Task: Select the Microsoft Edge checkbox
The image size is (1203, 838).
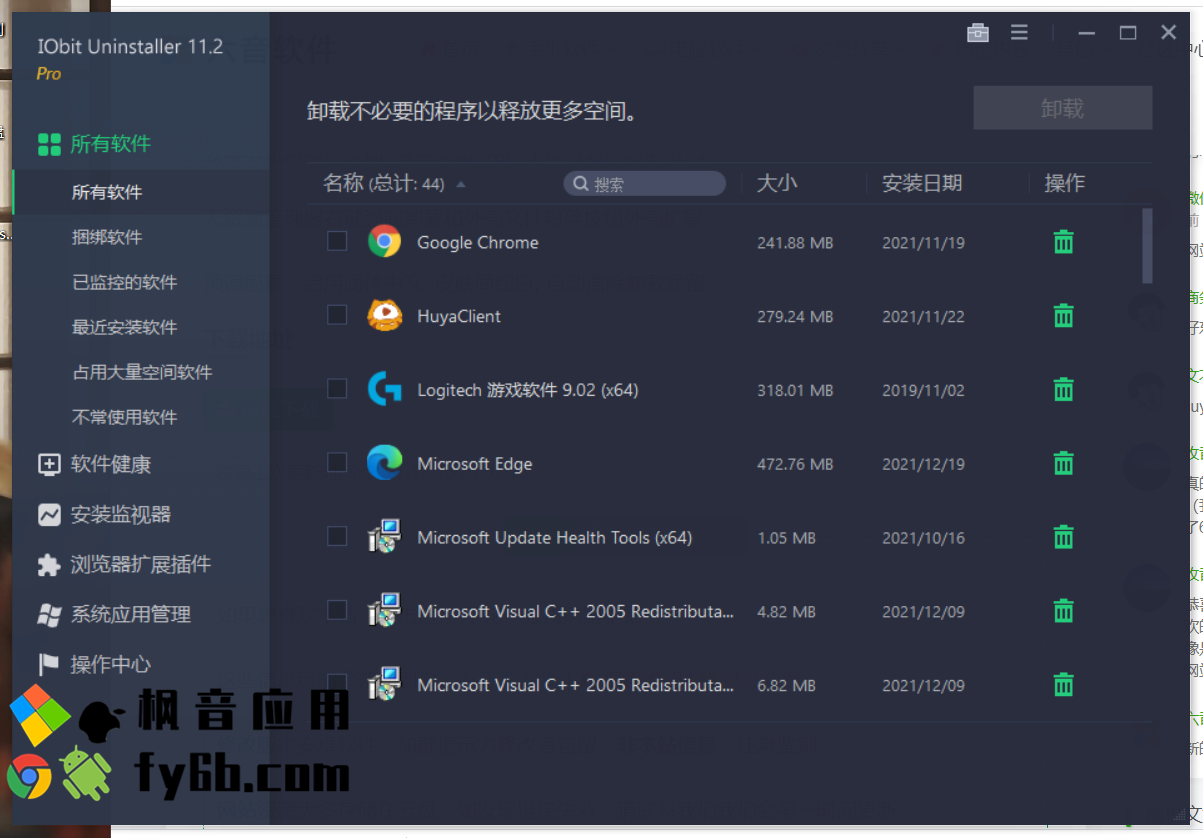Action: [337, 463]
